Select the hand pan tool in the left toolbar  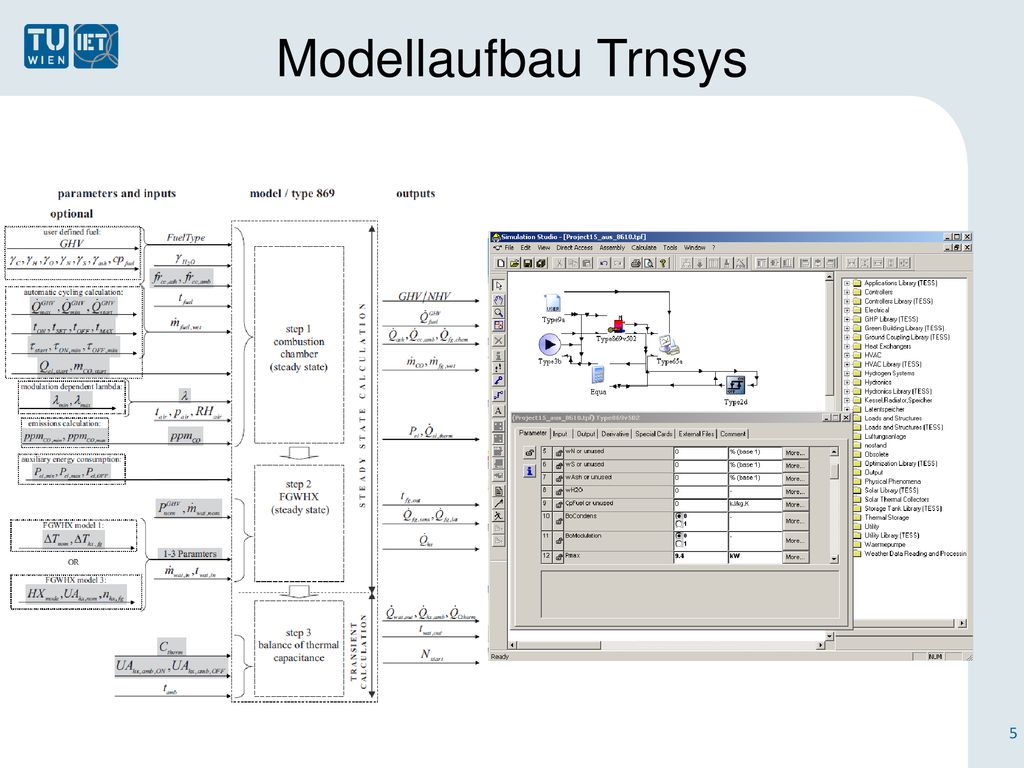pyautogui.click(x=498, y=300)
